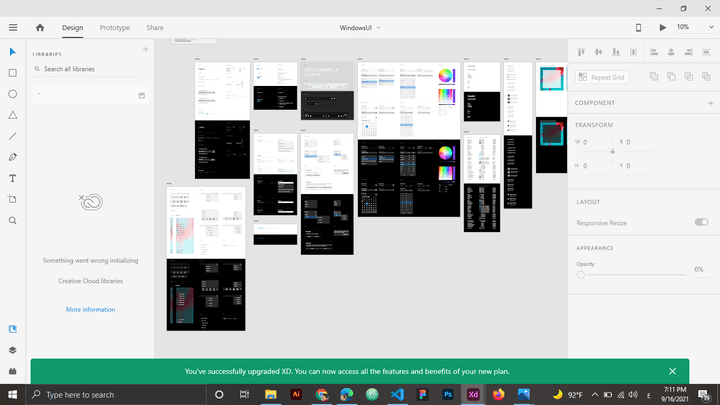Apply the Exclude overlap boolean operation
The width and height of the screenshot is (720, 405).
click(x=706, y=77)
